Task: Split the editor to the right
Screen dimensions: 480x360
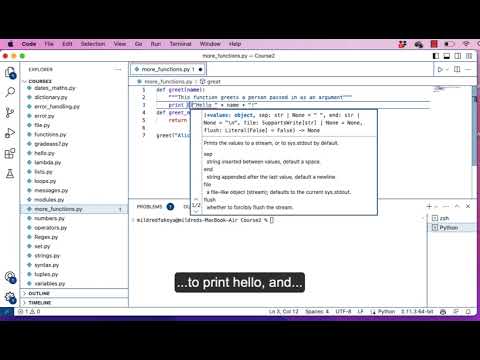Action: pyautogui.click(x=457, y=69)
